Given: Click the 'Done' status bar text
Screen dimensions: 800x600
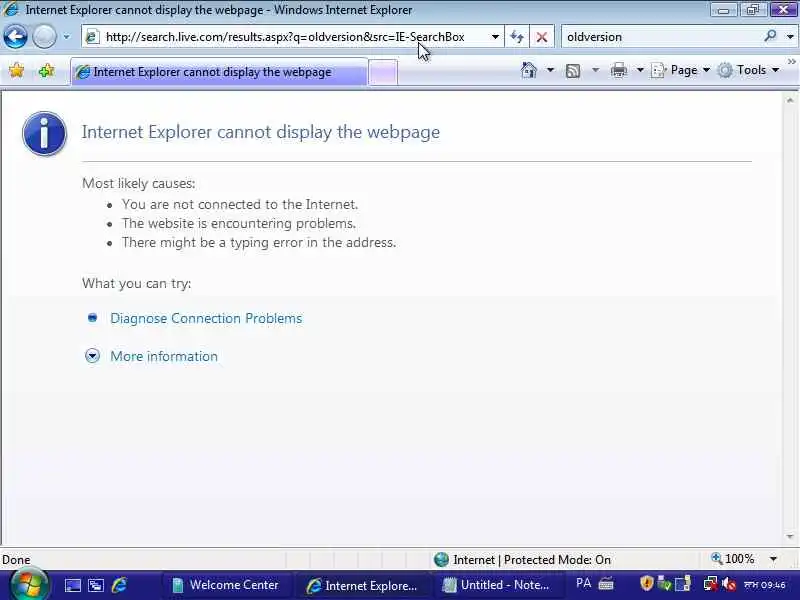Looking at the screenshot, I should (16, 560).
